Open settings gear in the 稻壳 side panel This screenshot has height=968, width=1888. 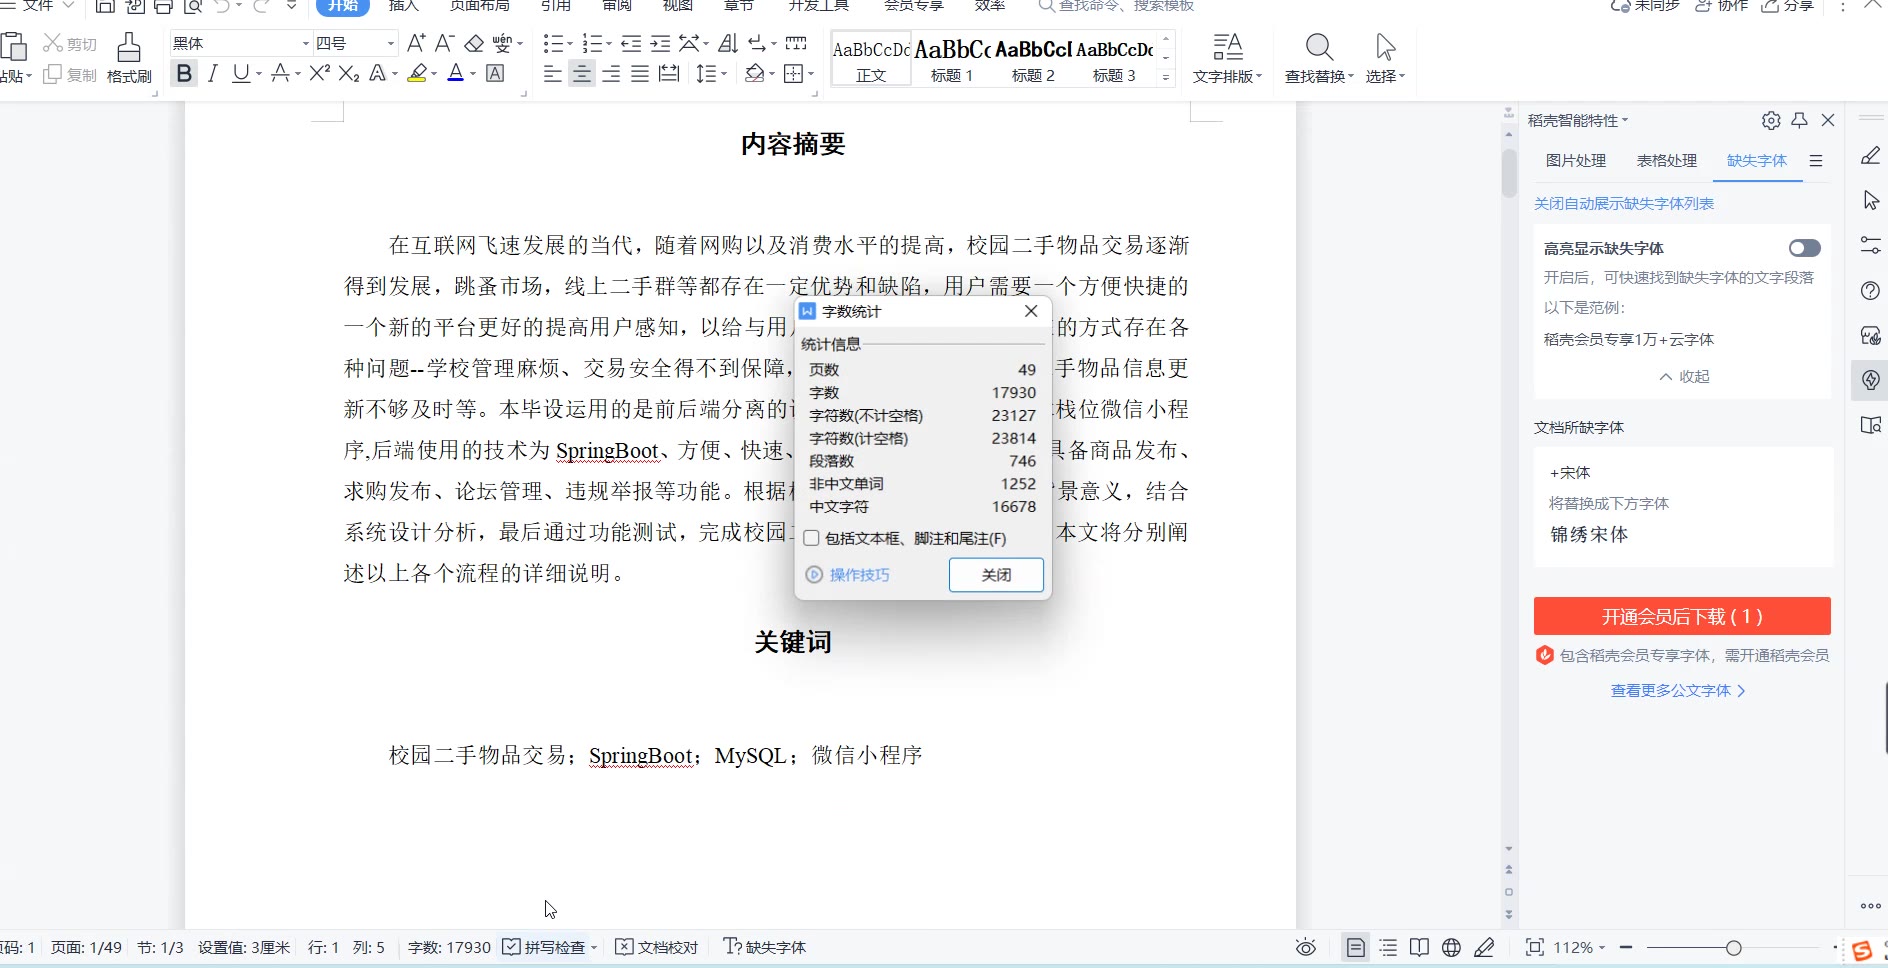pyautogui.click(x=1771, y=120)
